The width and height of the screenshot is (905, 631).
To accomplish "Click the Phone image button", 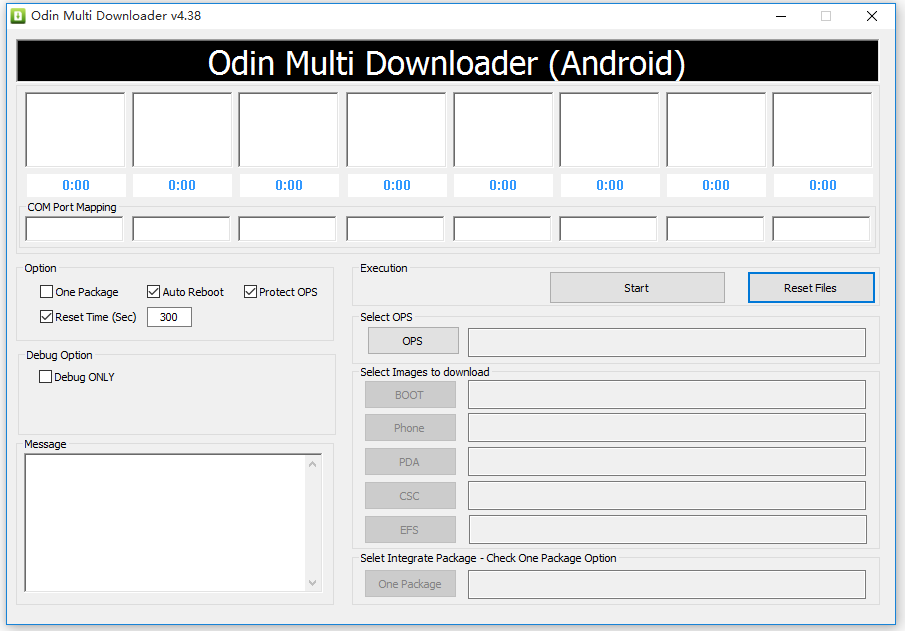I will tap(410, 428).
